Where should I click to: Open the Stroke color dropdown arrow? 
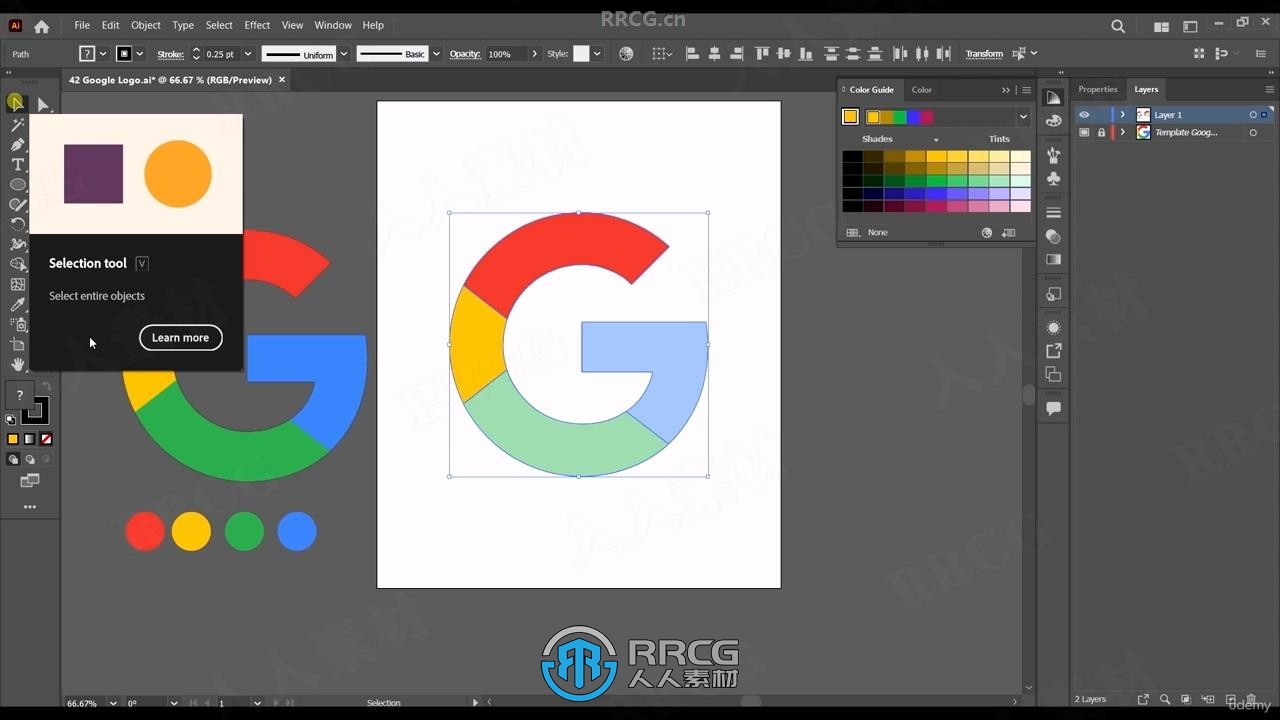pos(139,54)
